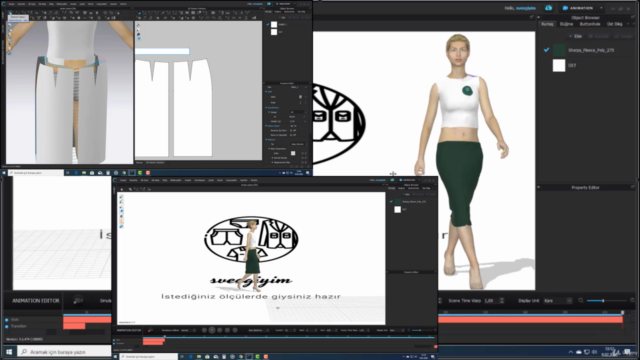Select the top white fabric swatch in top-left window
This screenshot has width=640, height=360.
[274, 24]
